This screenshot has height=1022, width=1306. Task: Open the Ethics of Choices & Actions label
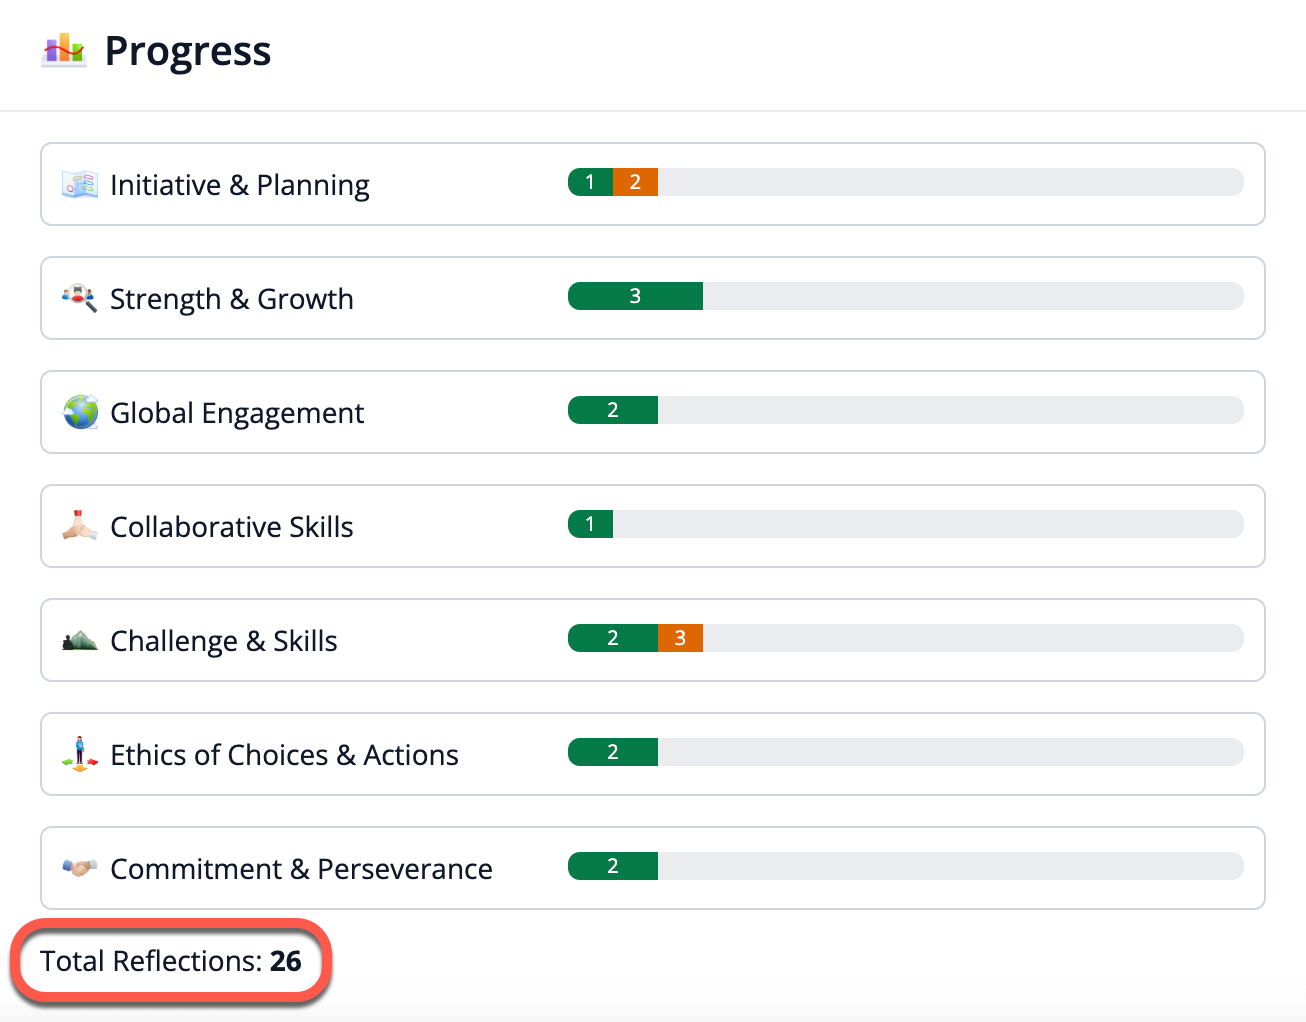point(284,755)
